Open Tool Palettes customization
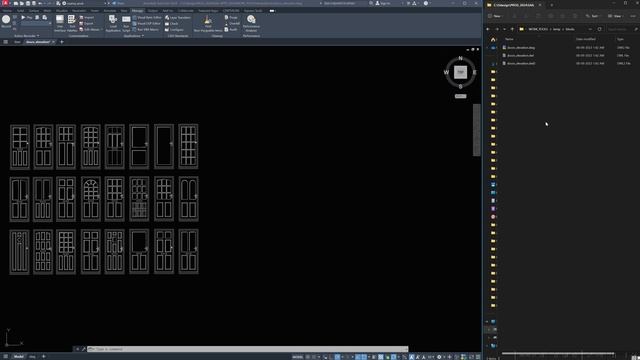The image size is (640, 360). coord(71,24)
